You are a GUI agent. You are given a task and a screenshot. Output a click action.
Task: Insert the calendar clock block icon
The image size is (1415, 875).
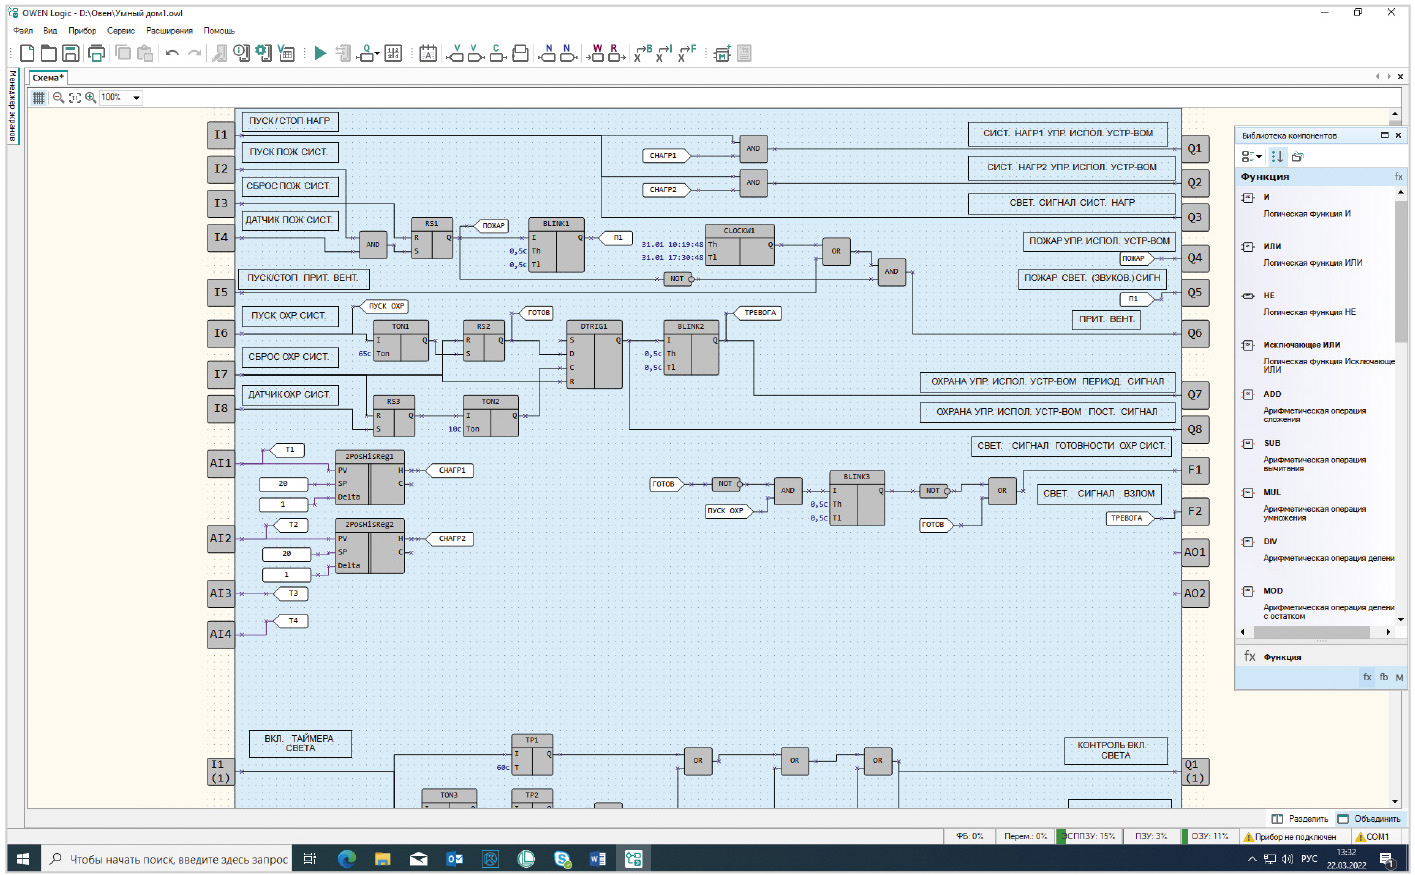click(428, 53)
